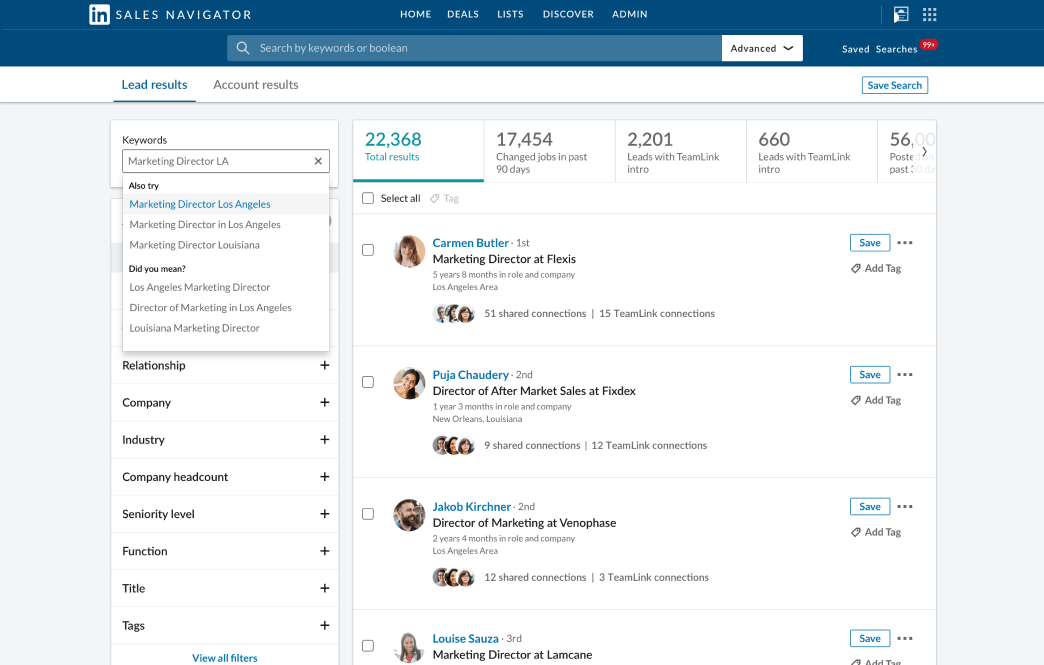1044x665 pixels.
Task: Switch to Lead results tab
Action: 154,85
